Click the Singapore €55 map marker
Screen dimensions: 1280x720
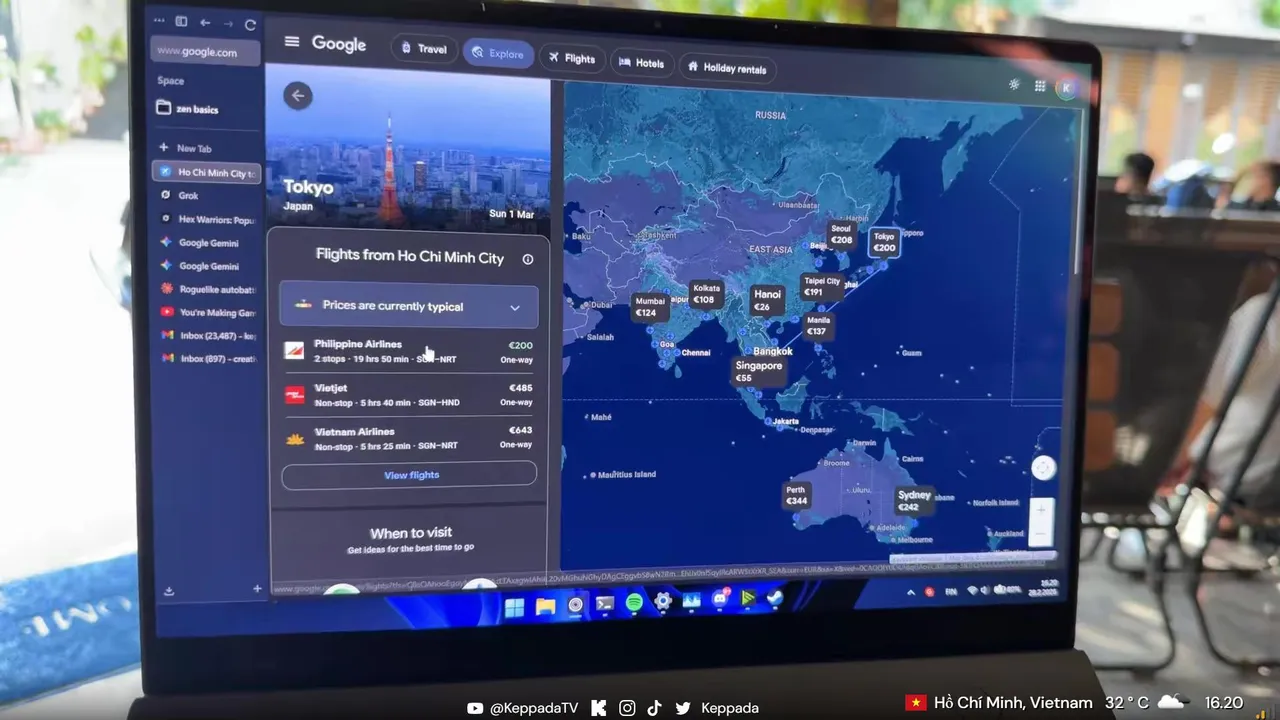[x=759, y=371]
